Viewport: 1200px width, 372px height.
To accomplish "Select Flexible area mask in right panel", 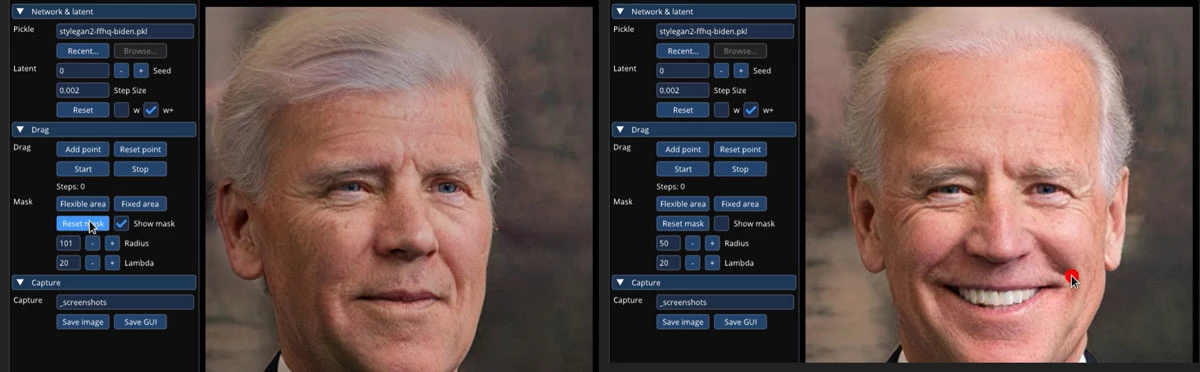I will (x=683, y=204).
